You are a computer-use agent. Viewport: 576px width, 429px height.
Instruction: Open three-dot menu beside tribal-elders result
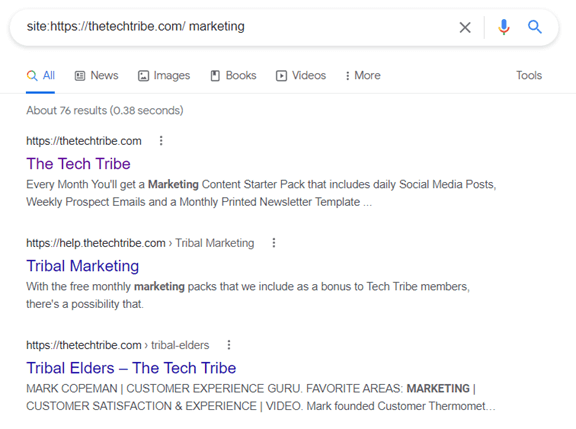[229, 345]
